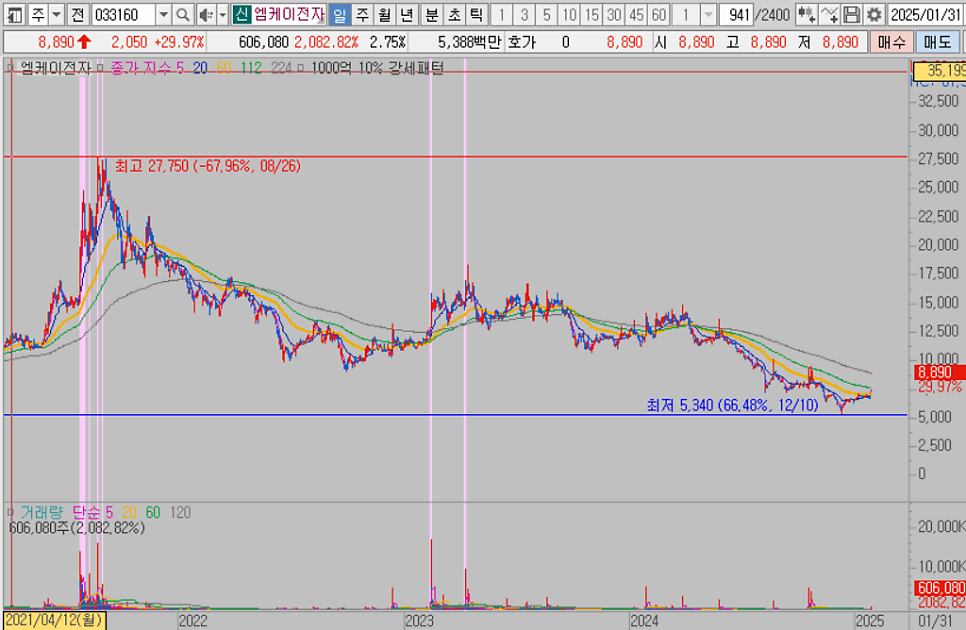This screenshot has height=630, width=966.
Task: Click red 606,080 volume tag on axis
Action: (x=940, y=588)
